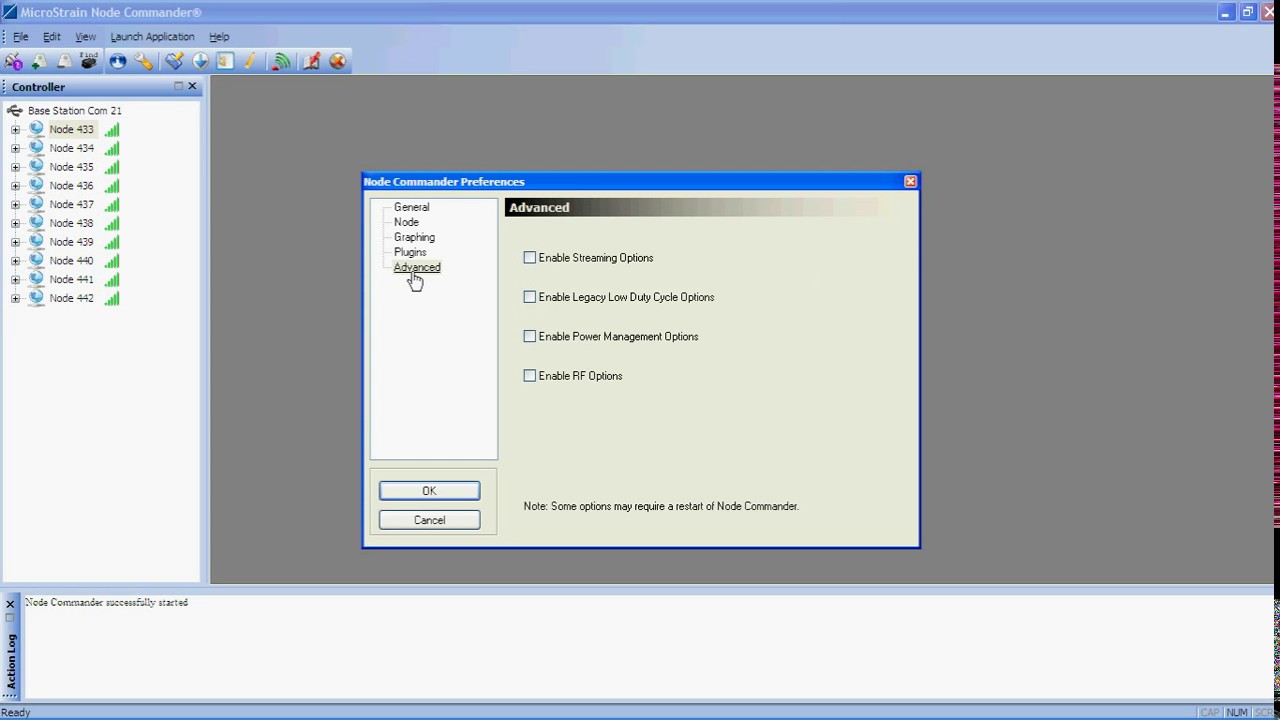1280x720 pixels.
Task: Click the signal strength bars for Node 434
Action: click(112, 148)
